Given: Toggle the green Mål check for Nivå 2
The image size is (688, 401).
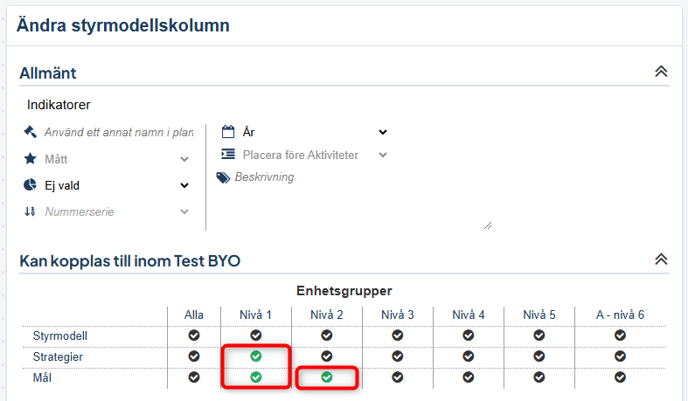Looking at the screenshot, I should 326,377.
